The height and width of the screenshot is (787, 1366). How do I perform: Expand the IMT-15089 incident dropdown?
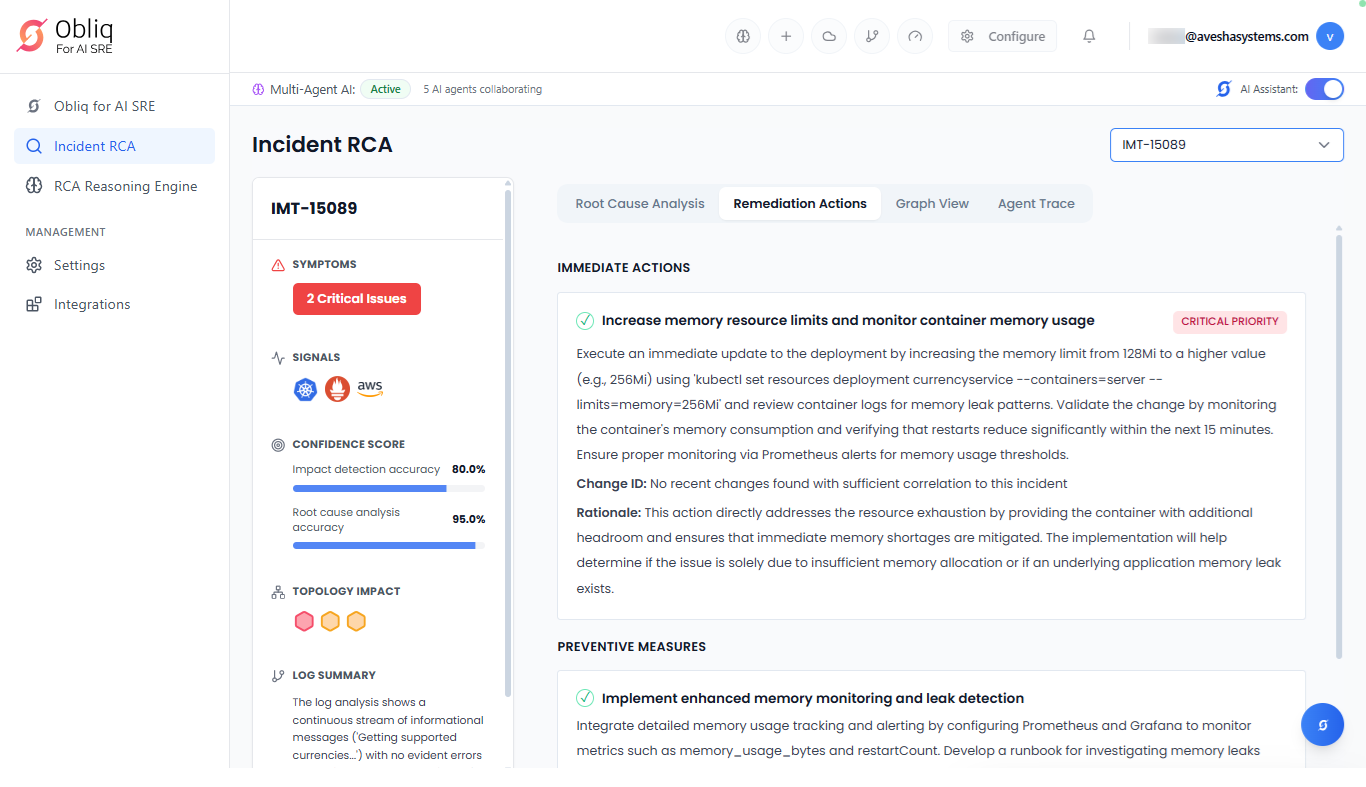pos(1226,145)
